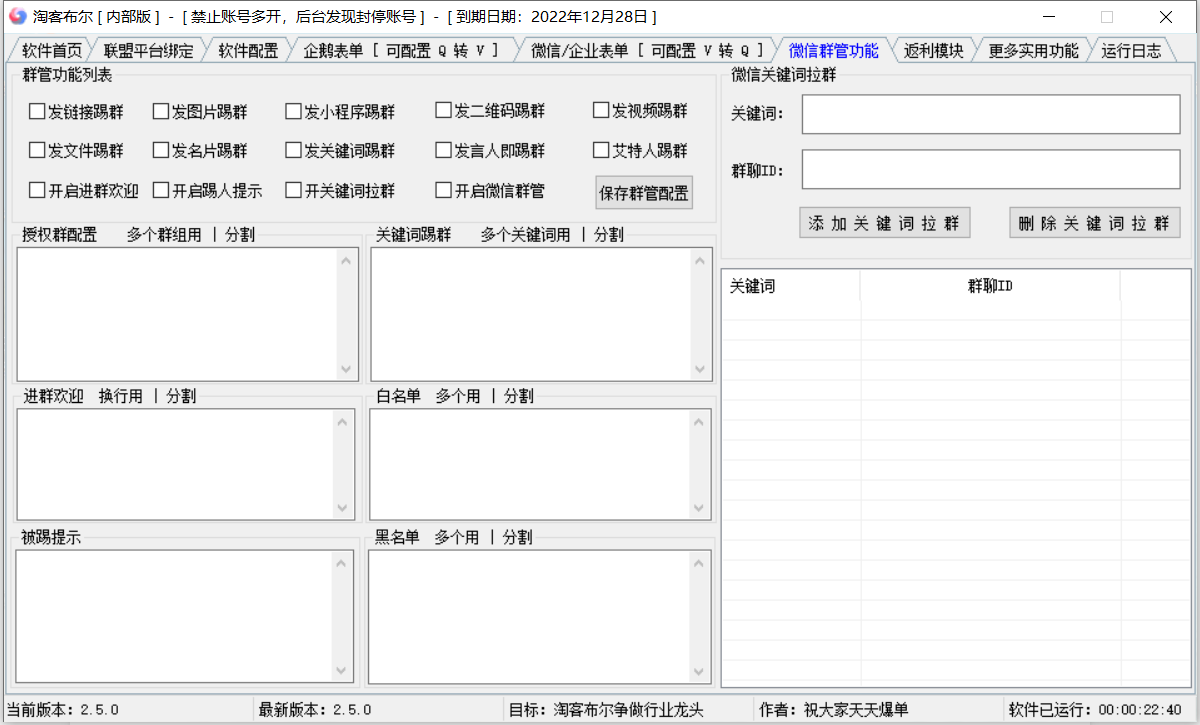Viewport: 1200px width, 725px height.
Task: Click the 淘客布尔 app icon in title bar
Action: [16, 17]
